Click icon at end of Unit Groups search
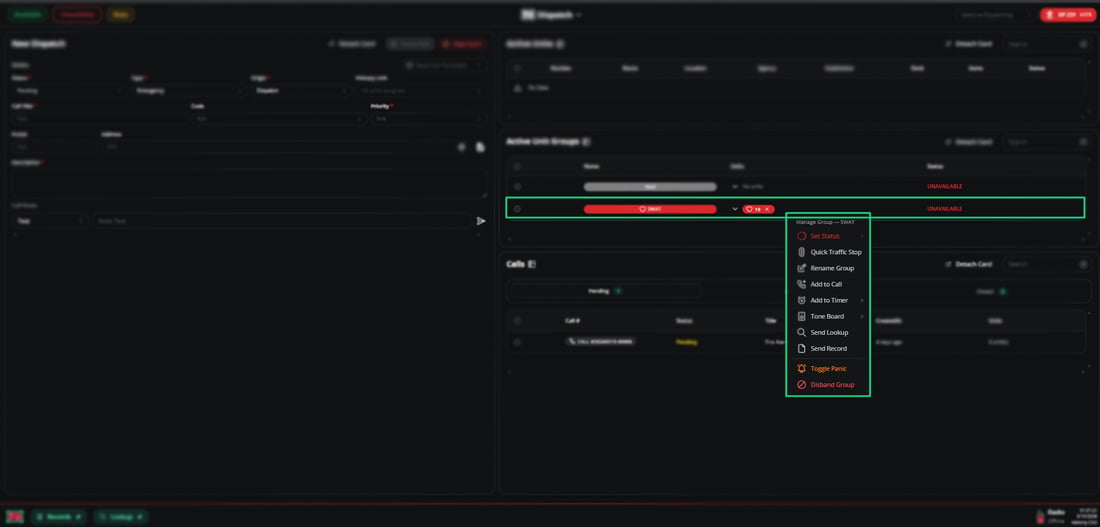1100x527 pixels. [x=1084, y=142]
